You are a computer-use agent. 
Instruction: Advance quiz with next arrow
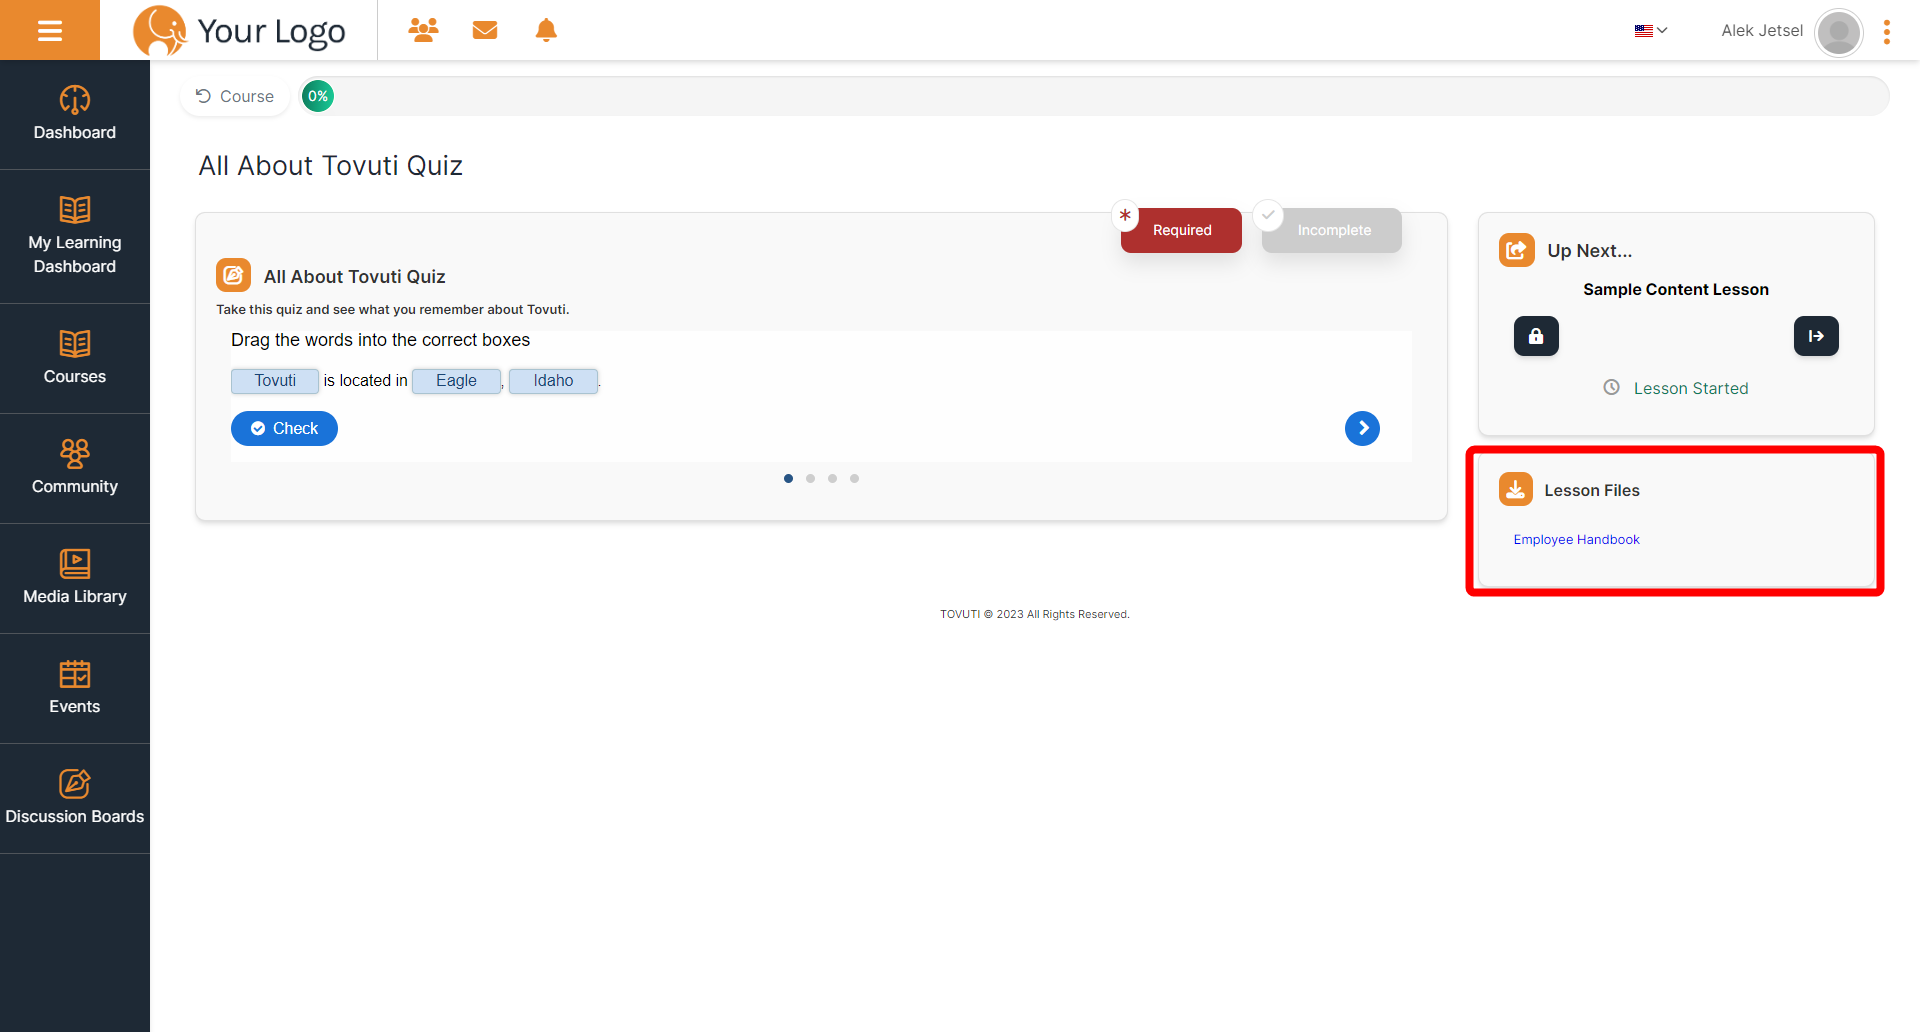click(x=1362, y=428)
